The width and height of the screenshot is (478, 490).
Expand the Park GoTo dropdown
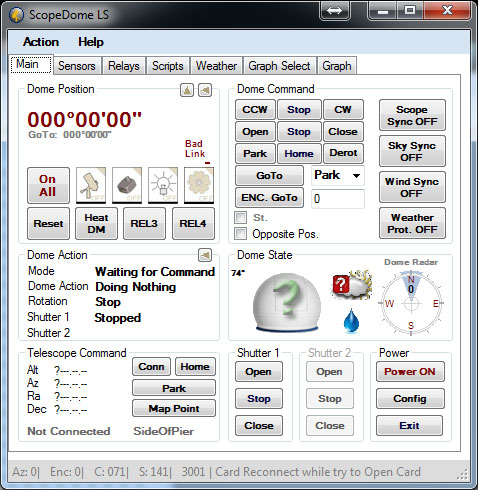click(356, 176)
